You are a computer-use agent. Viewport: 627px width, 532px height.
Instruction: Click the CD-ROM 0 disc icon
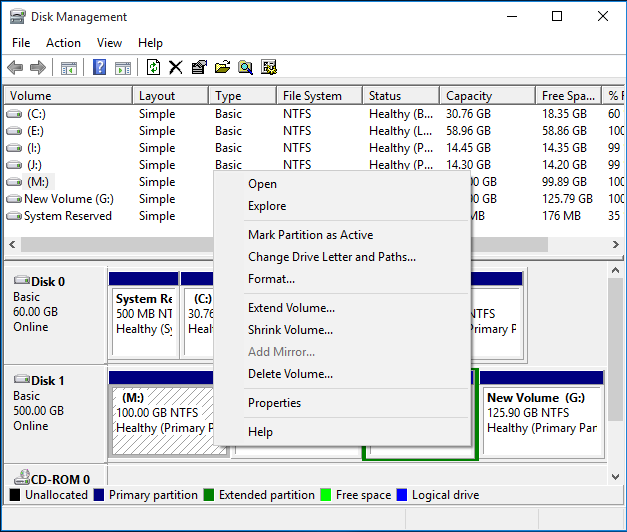pyautogui.click(x=22, y=477)
